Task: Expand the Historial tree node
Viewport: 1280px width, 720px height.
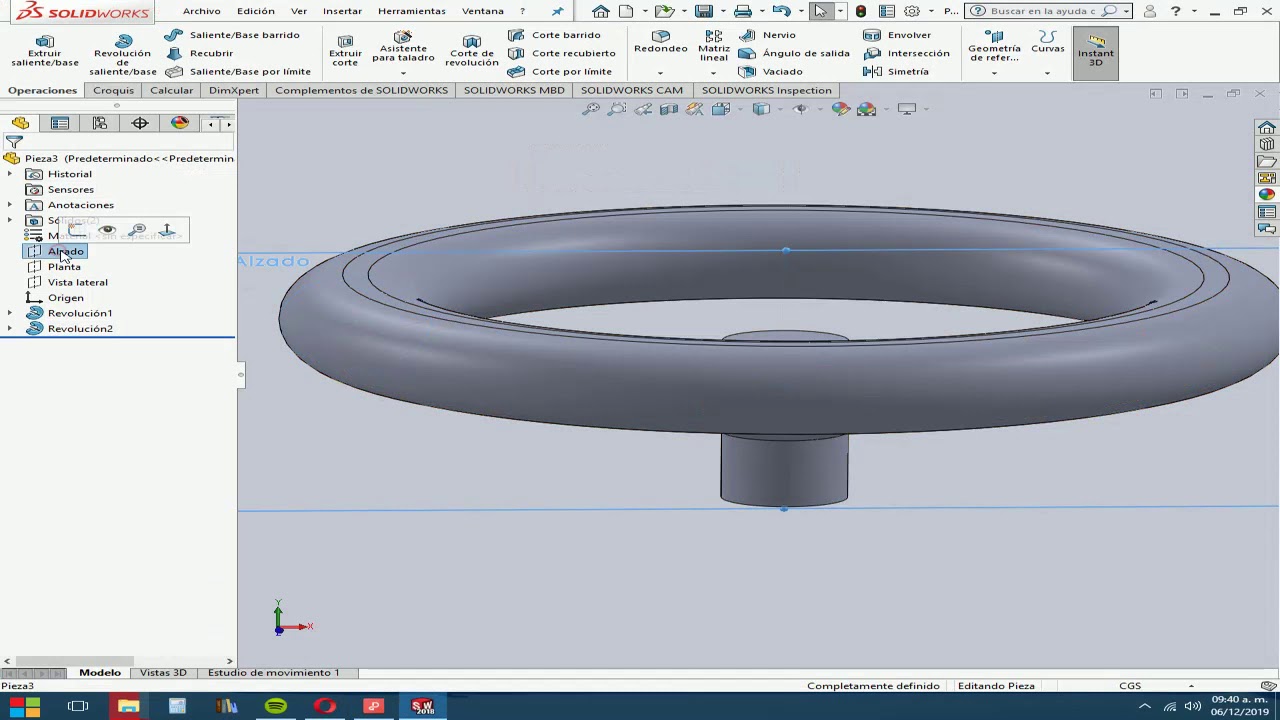Action: [x=10, y=174]
